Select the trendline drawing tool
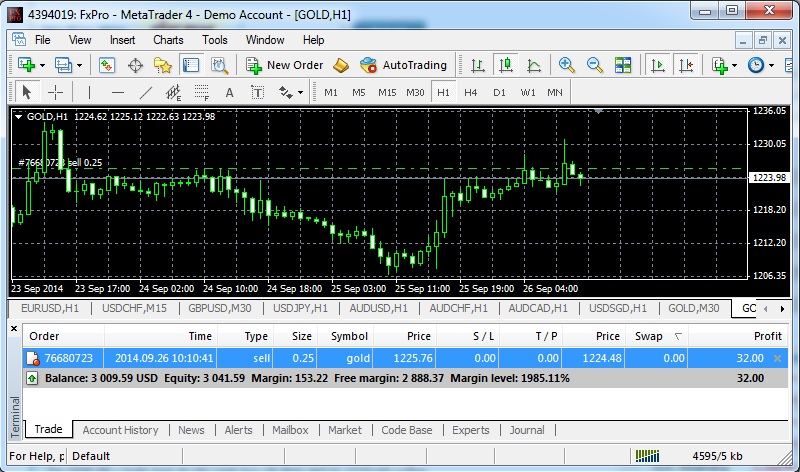Viewport: 800px width, 472px height. point(146,92)
